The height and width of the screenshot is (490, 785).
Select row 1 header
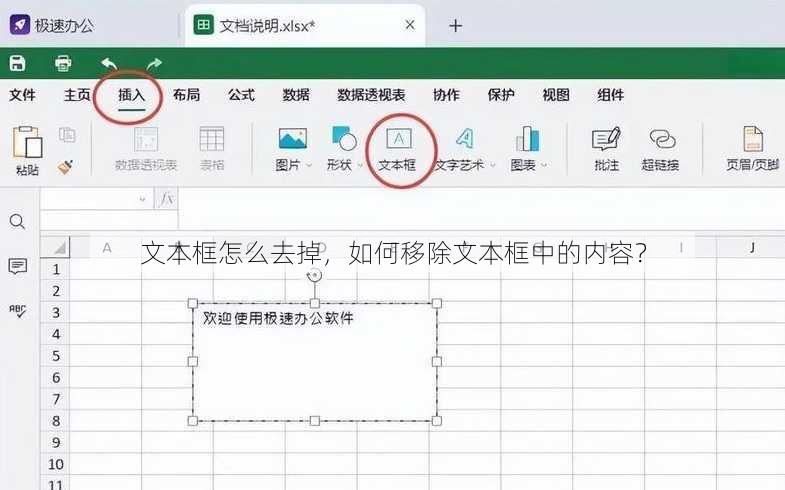(56, 269)
